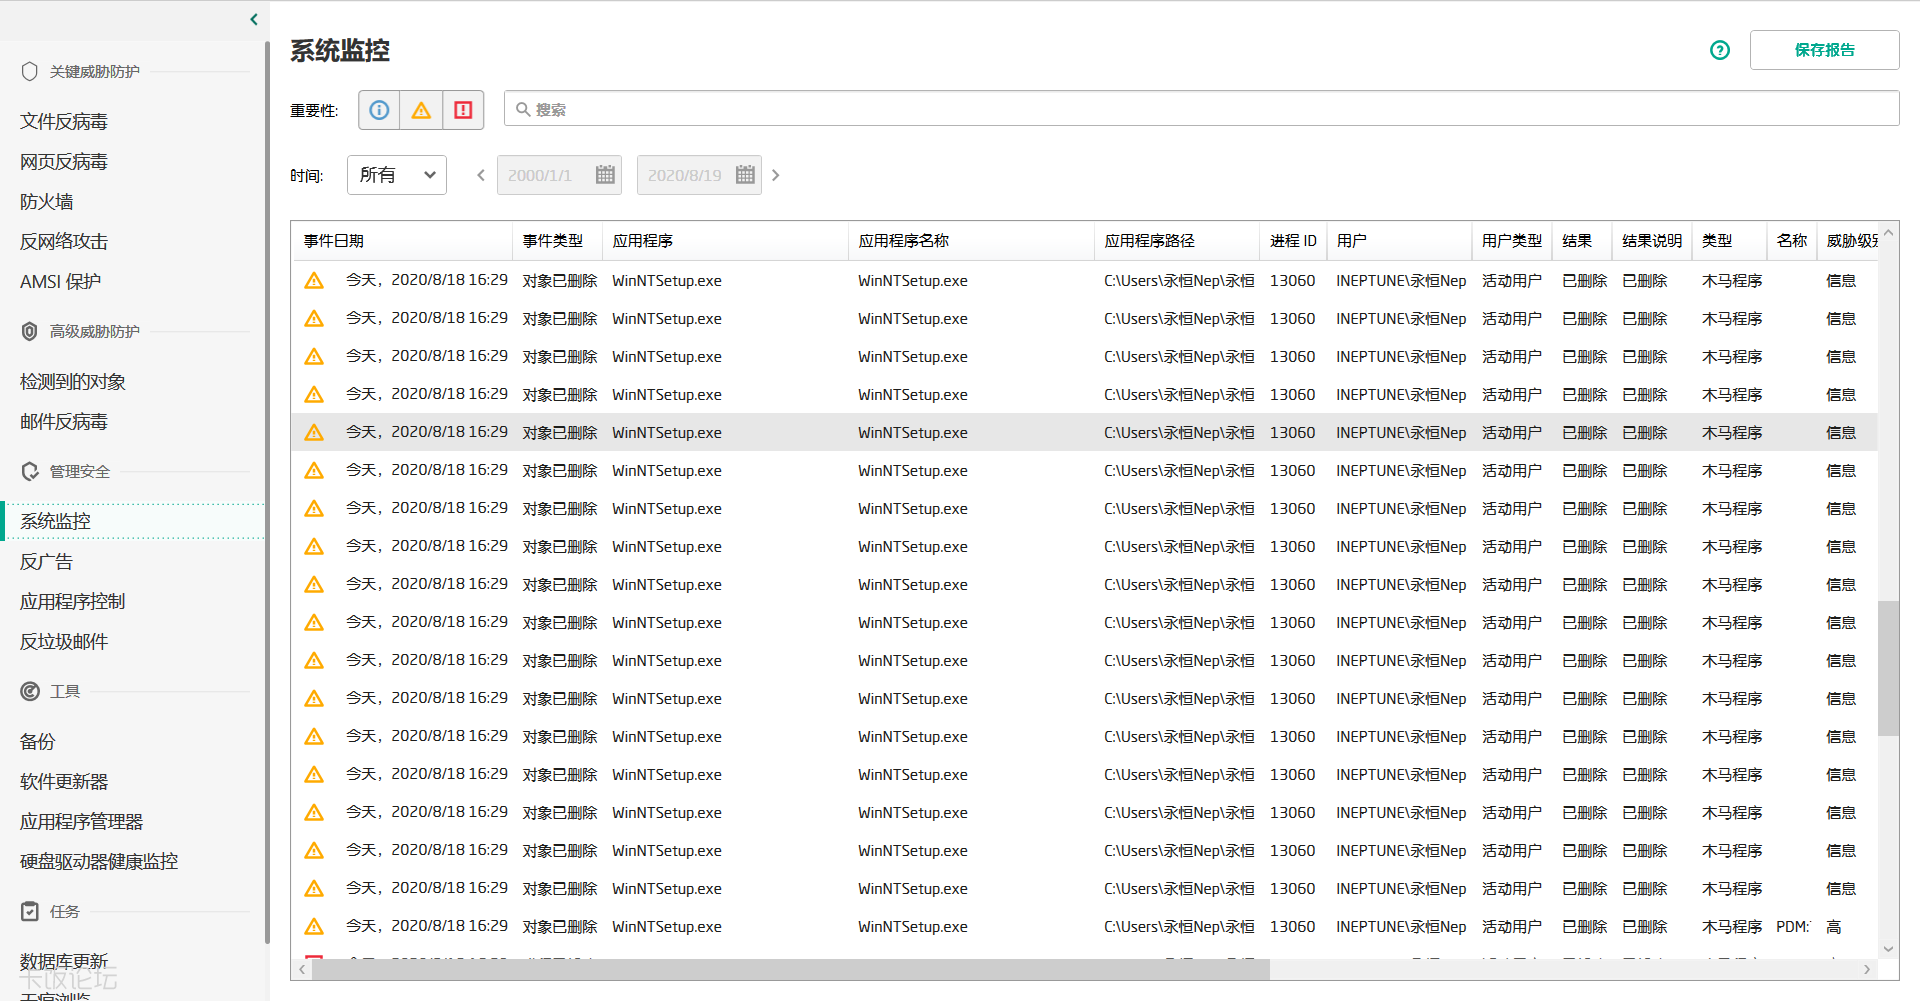
Task: Open 数据库更新 sidebar entry
Action: pos(64,961)
